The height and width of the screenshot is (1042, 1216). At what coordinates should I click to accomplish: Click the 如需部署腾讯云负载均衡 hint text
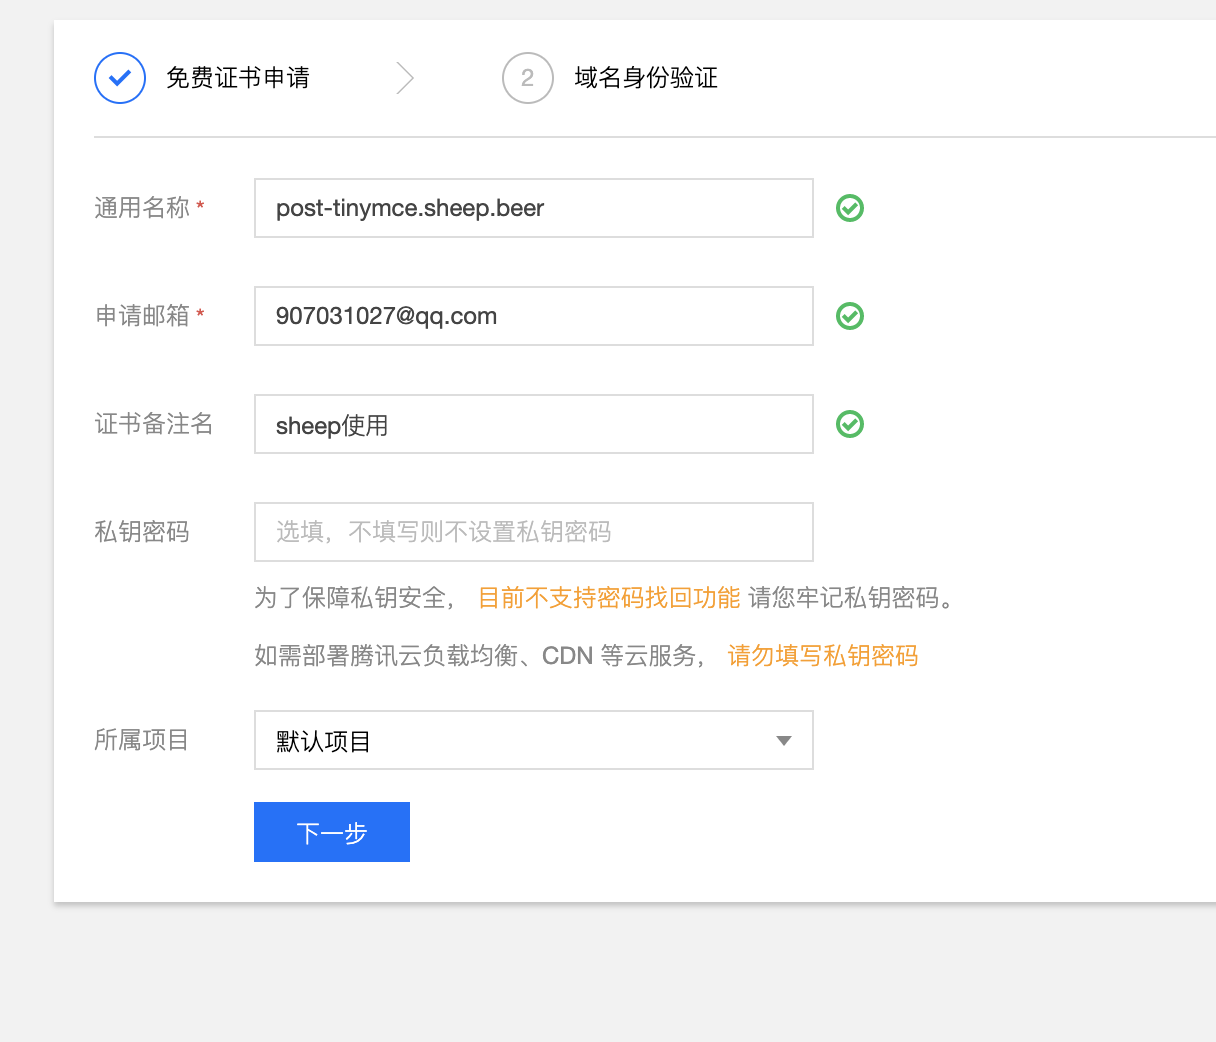[x=481, y=656]
